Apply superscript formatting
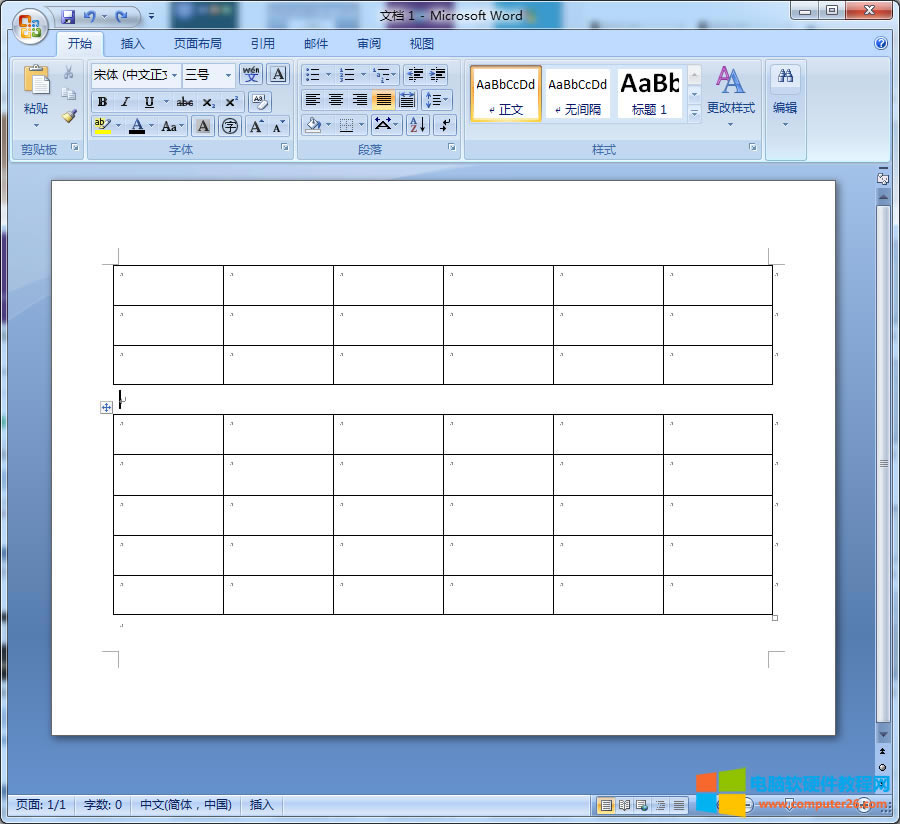This screenshot has height=824, width=900. click(x=232, y=101)
